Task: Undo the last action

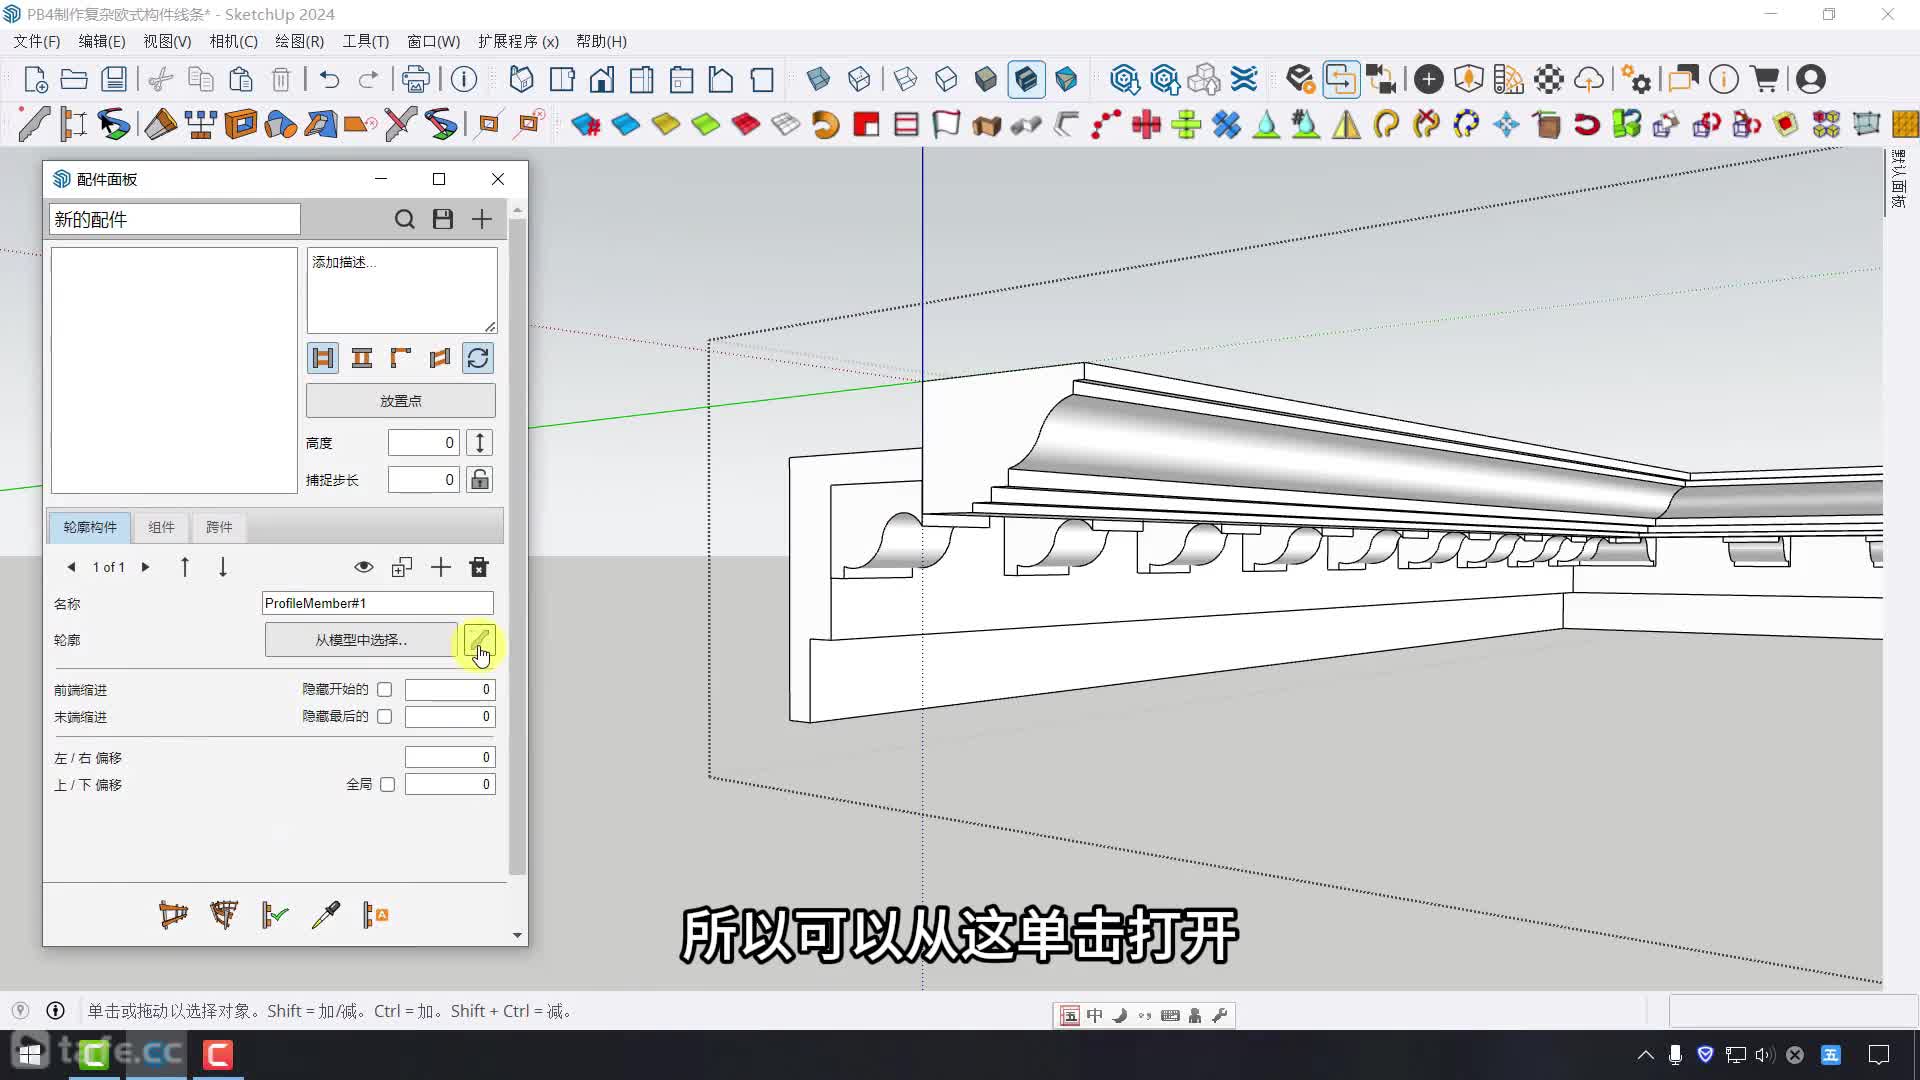Action: click(329, 79)
